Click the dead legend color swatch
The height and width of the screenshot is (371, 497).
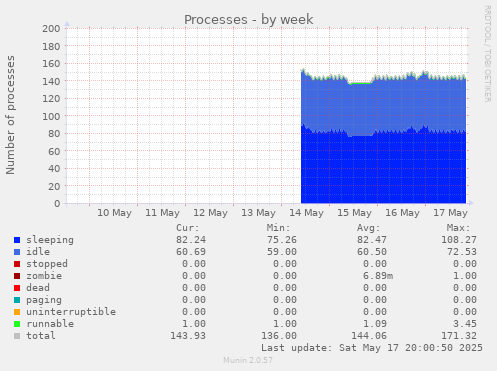coord(17,288)
